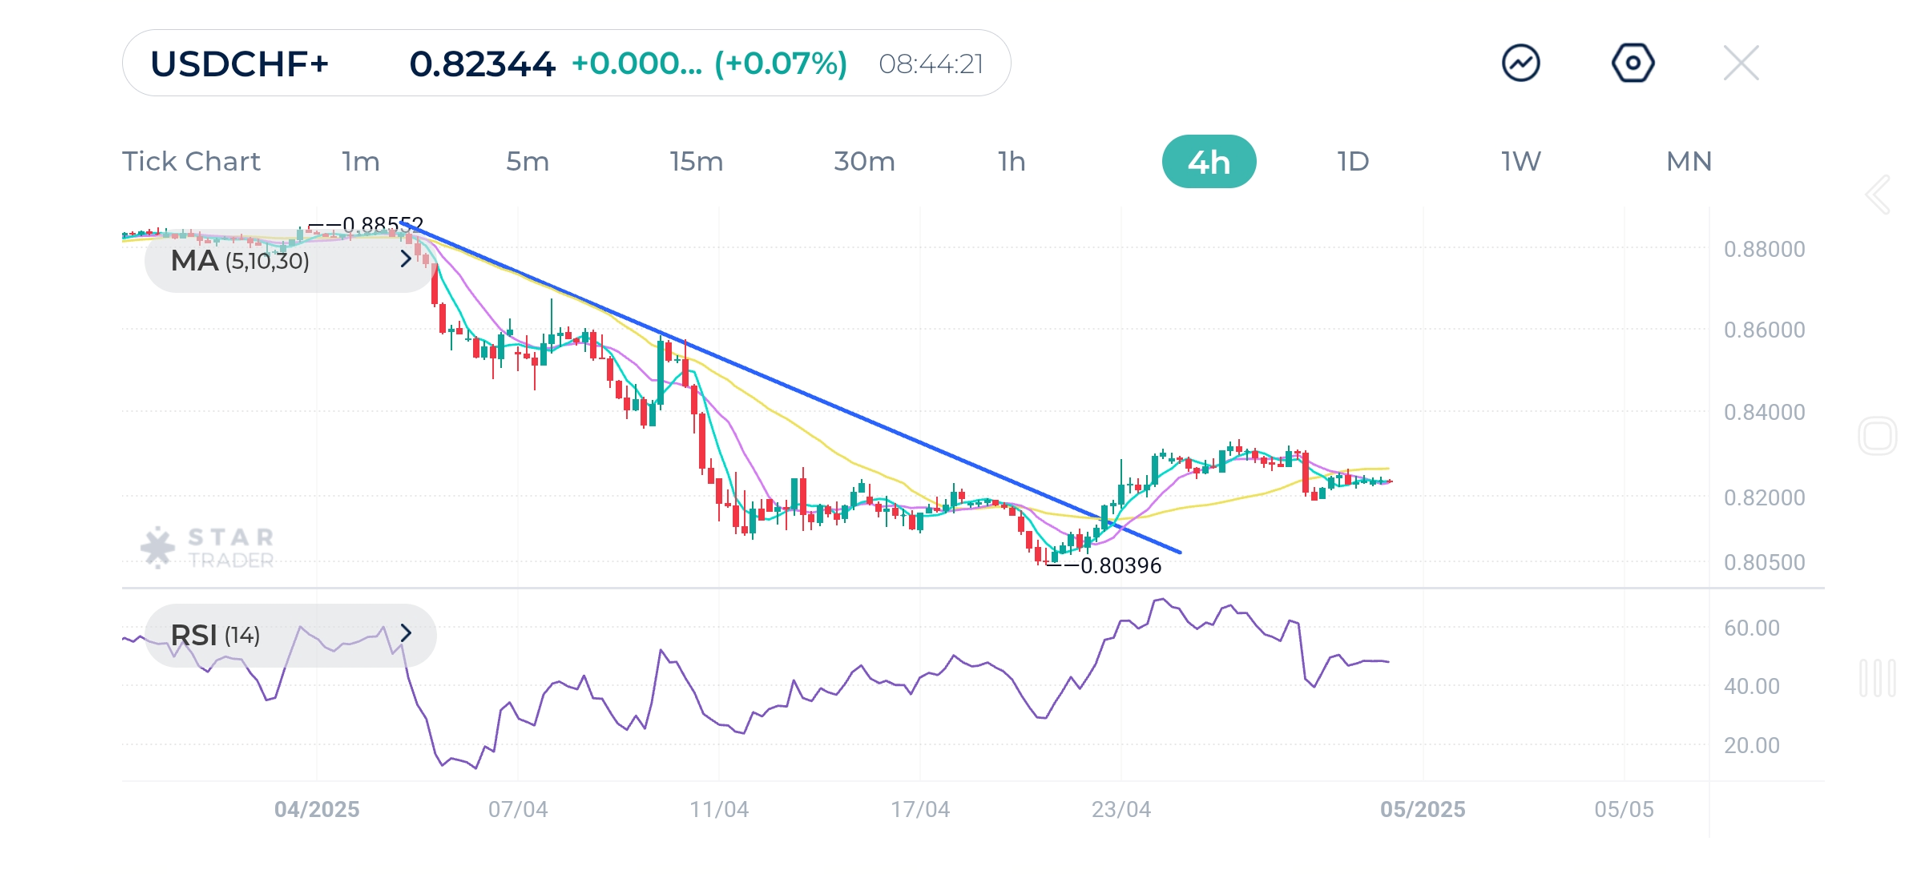Toggle the active 4h timeframe pill
The height and width of the screenshot is (874, 1924).
pyautogui.click(x=1208, y=161)
